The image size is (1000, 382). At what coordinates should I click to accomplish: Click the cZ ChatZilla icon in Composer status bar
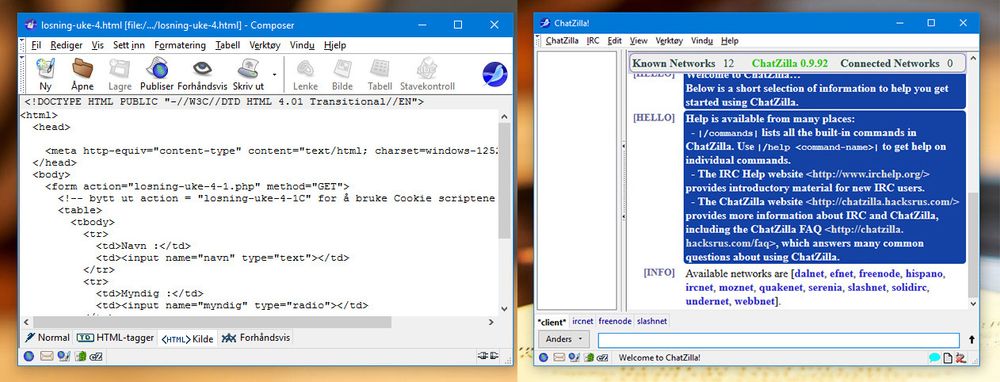96,356
